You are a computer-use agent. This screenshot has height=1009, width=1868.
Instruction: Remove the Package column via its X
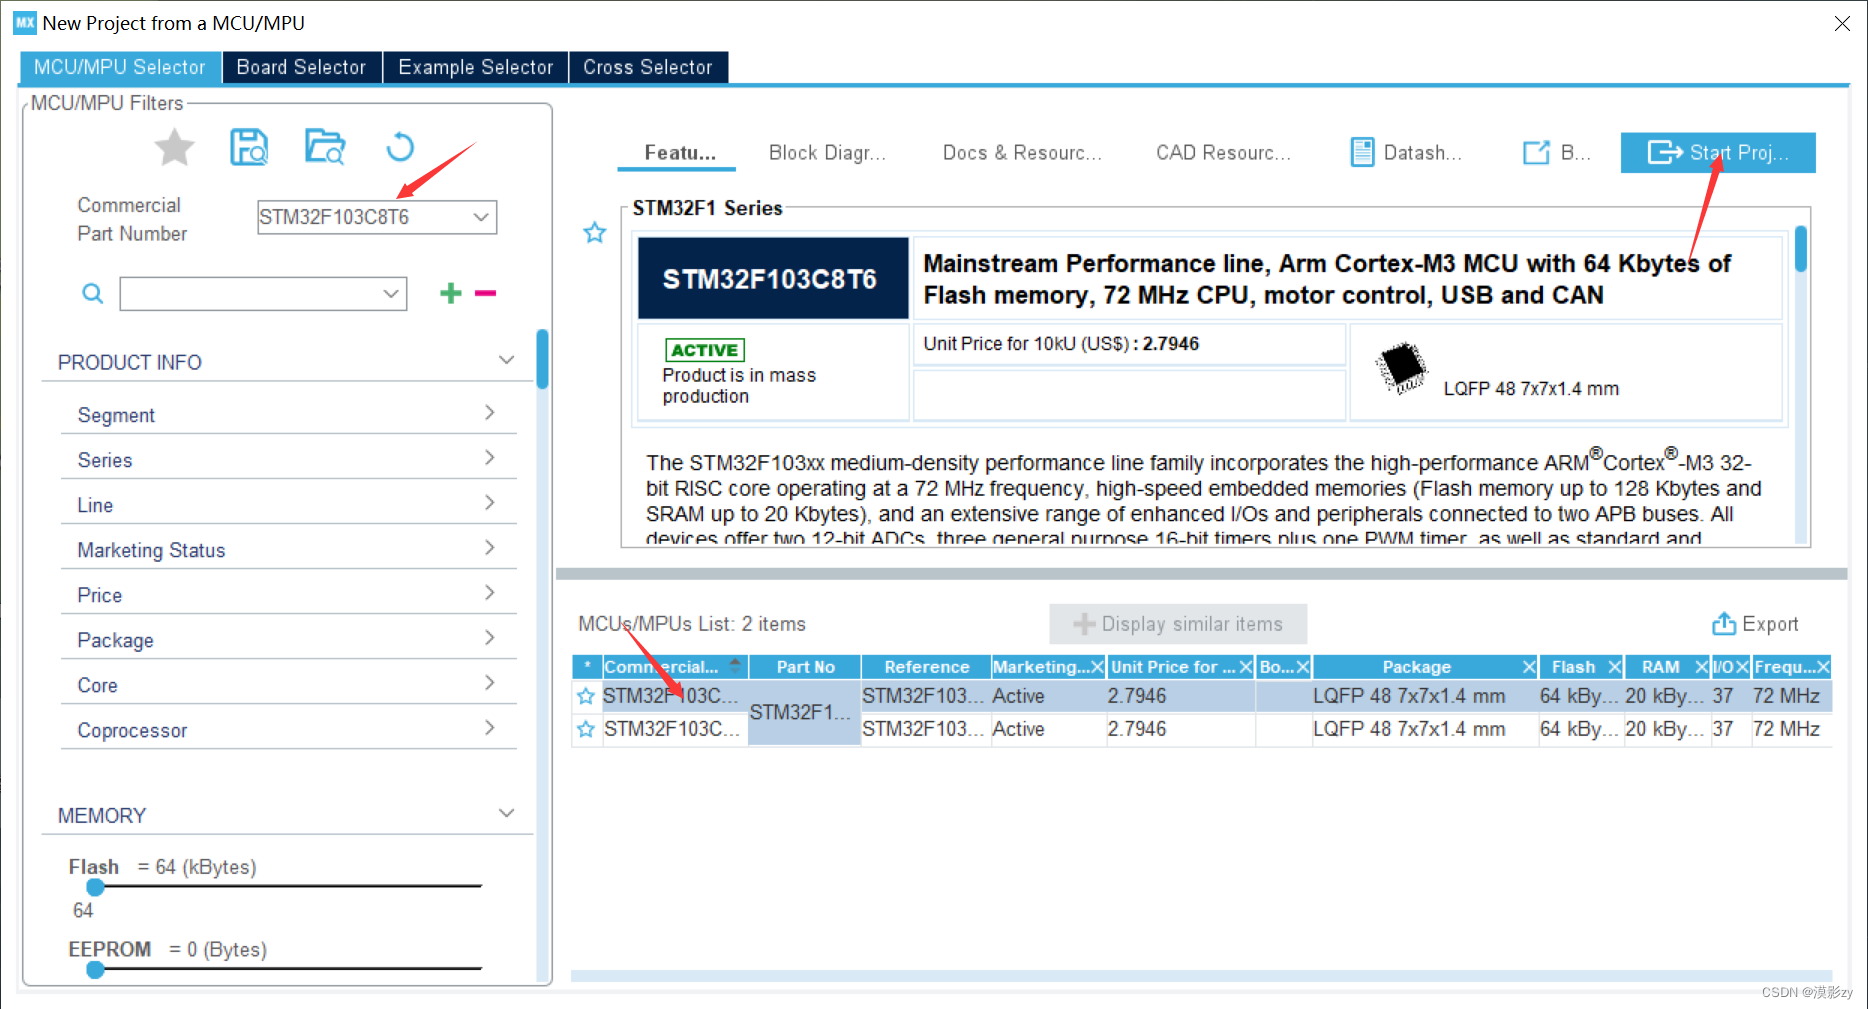pyautogui.click(x=1529, y=667)
